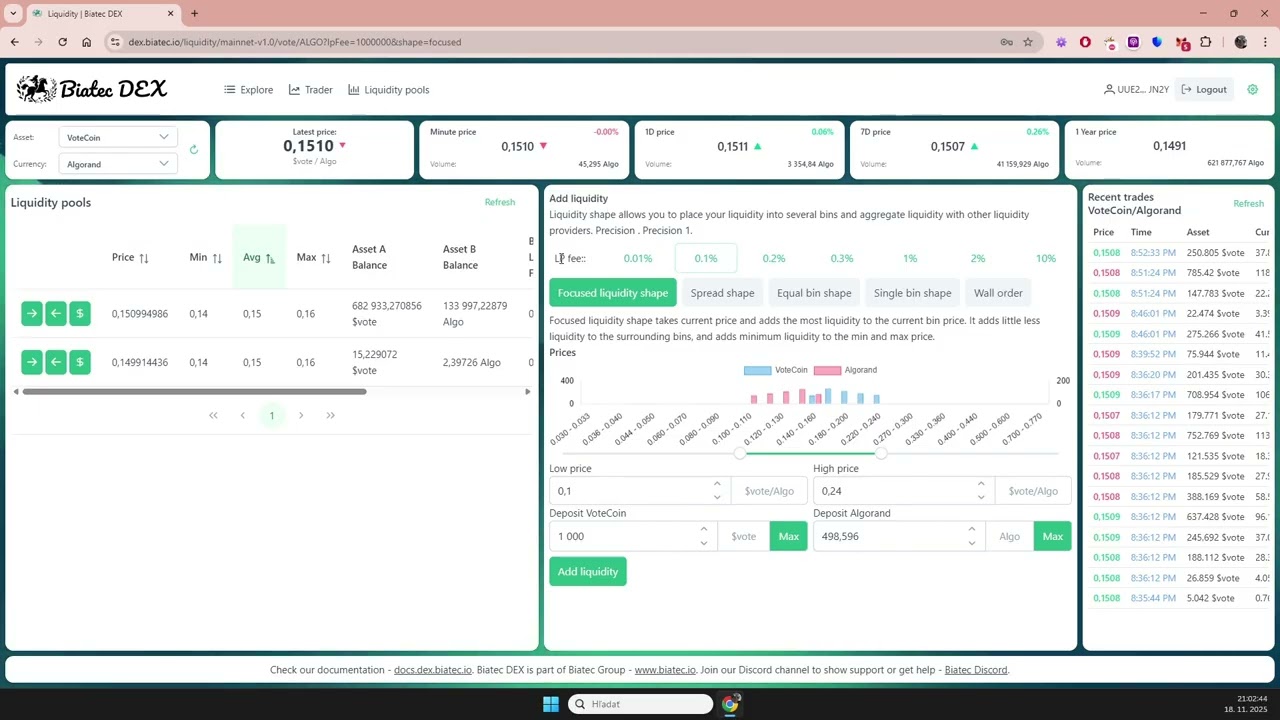Decrease Low price with its down stepper

(716, 497)
